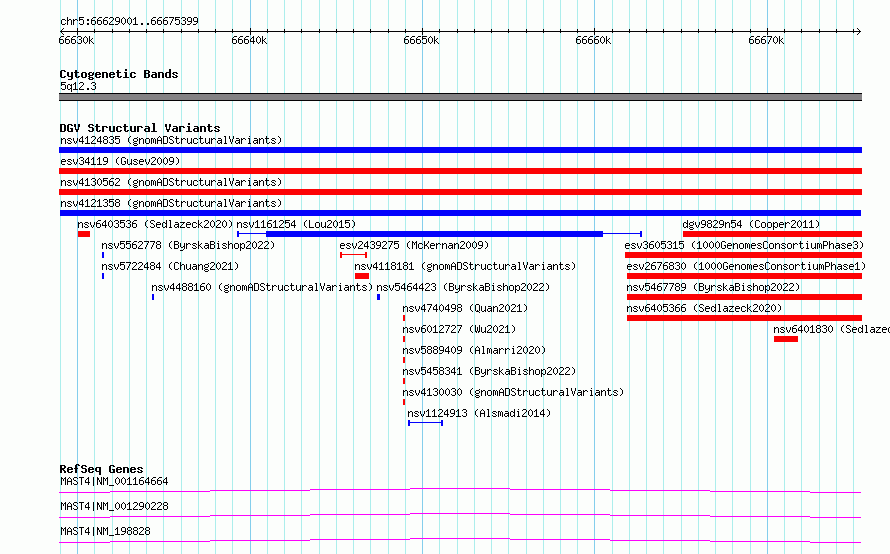Select the esv34119 (Gusev2009) label
Viewport: 890px width, 554px height.
(x=120, y=161)
